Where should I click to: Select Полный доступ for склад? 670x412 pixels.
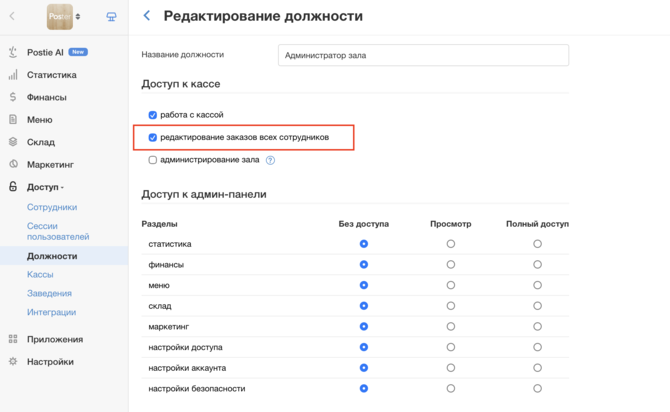pyautogui.click(x=537, y=306)
